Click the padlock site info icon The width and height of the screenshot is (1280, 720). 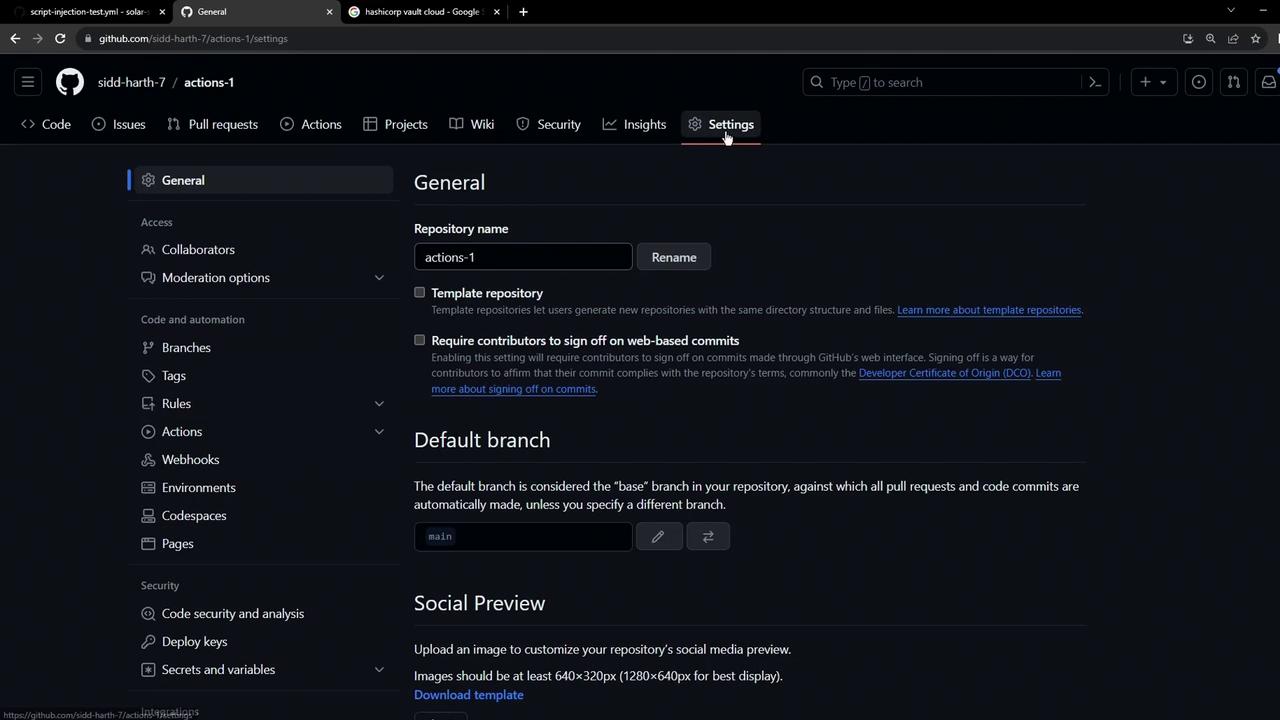pos(89,38)
